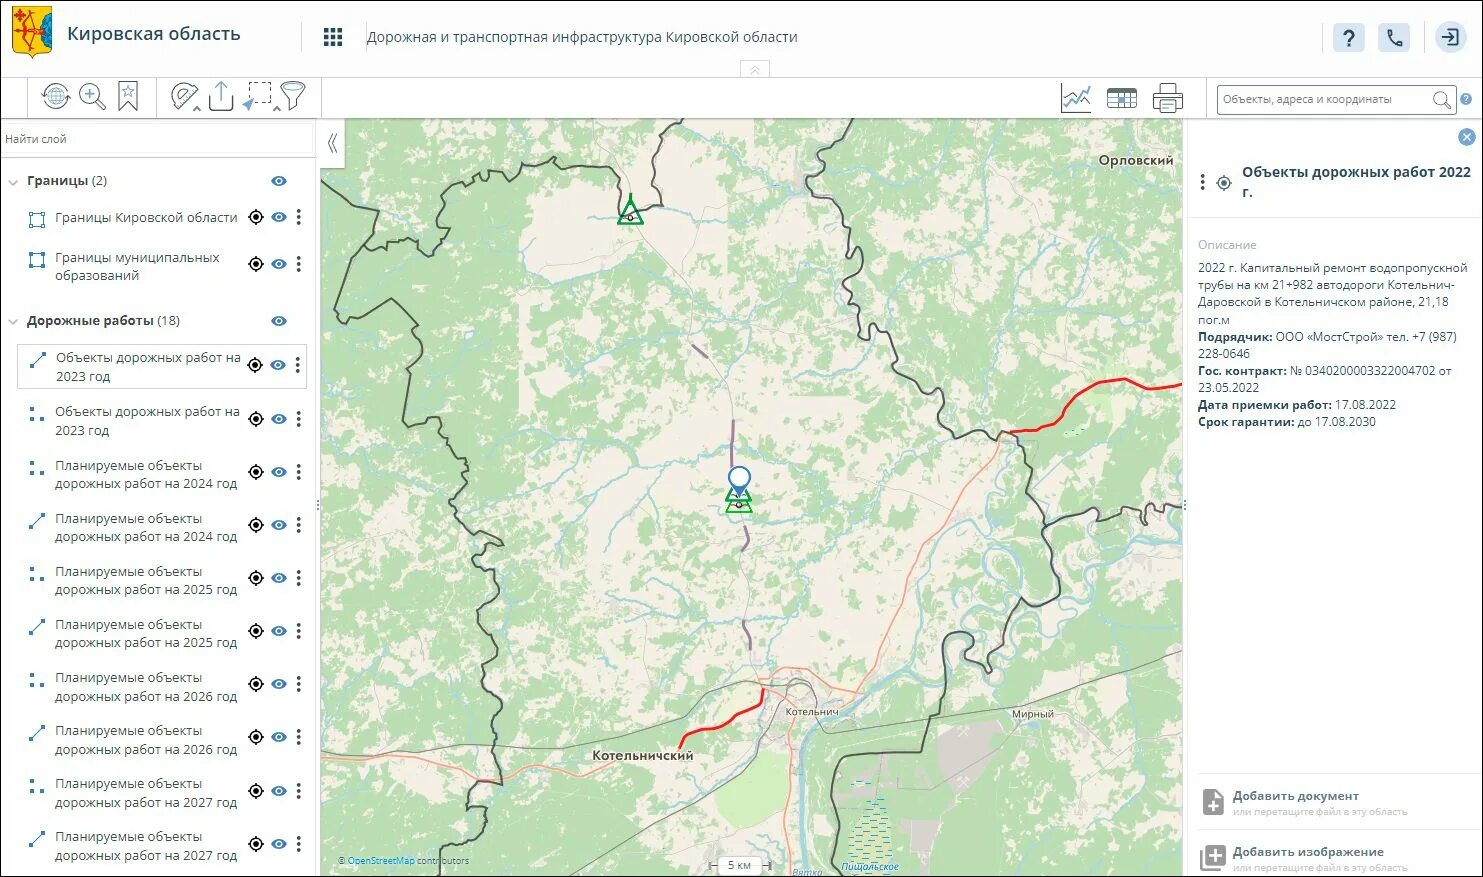The width and height of the screenshot is (1483, 877).
Task: Click the full extent globe tool
Action: click(55, 96)
